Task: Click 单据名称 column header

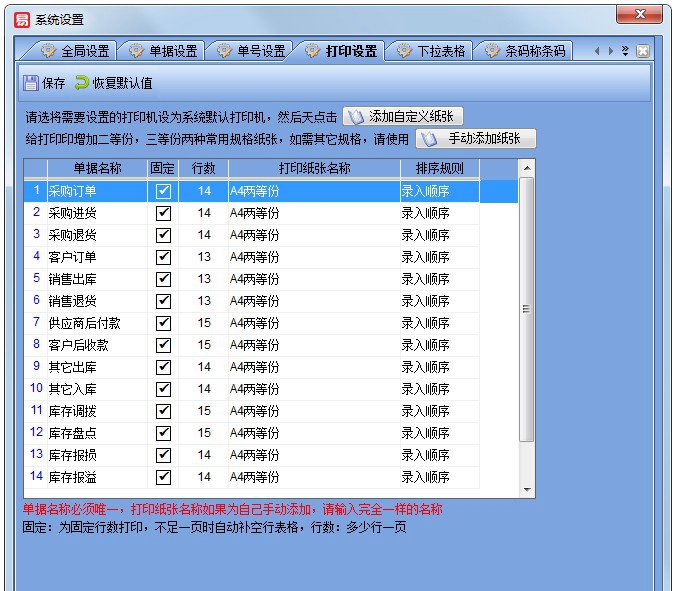Action: tap(97, 168)
